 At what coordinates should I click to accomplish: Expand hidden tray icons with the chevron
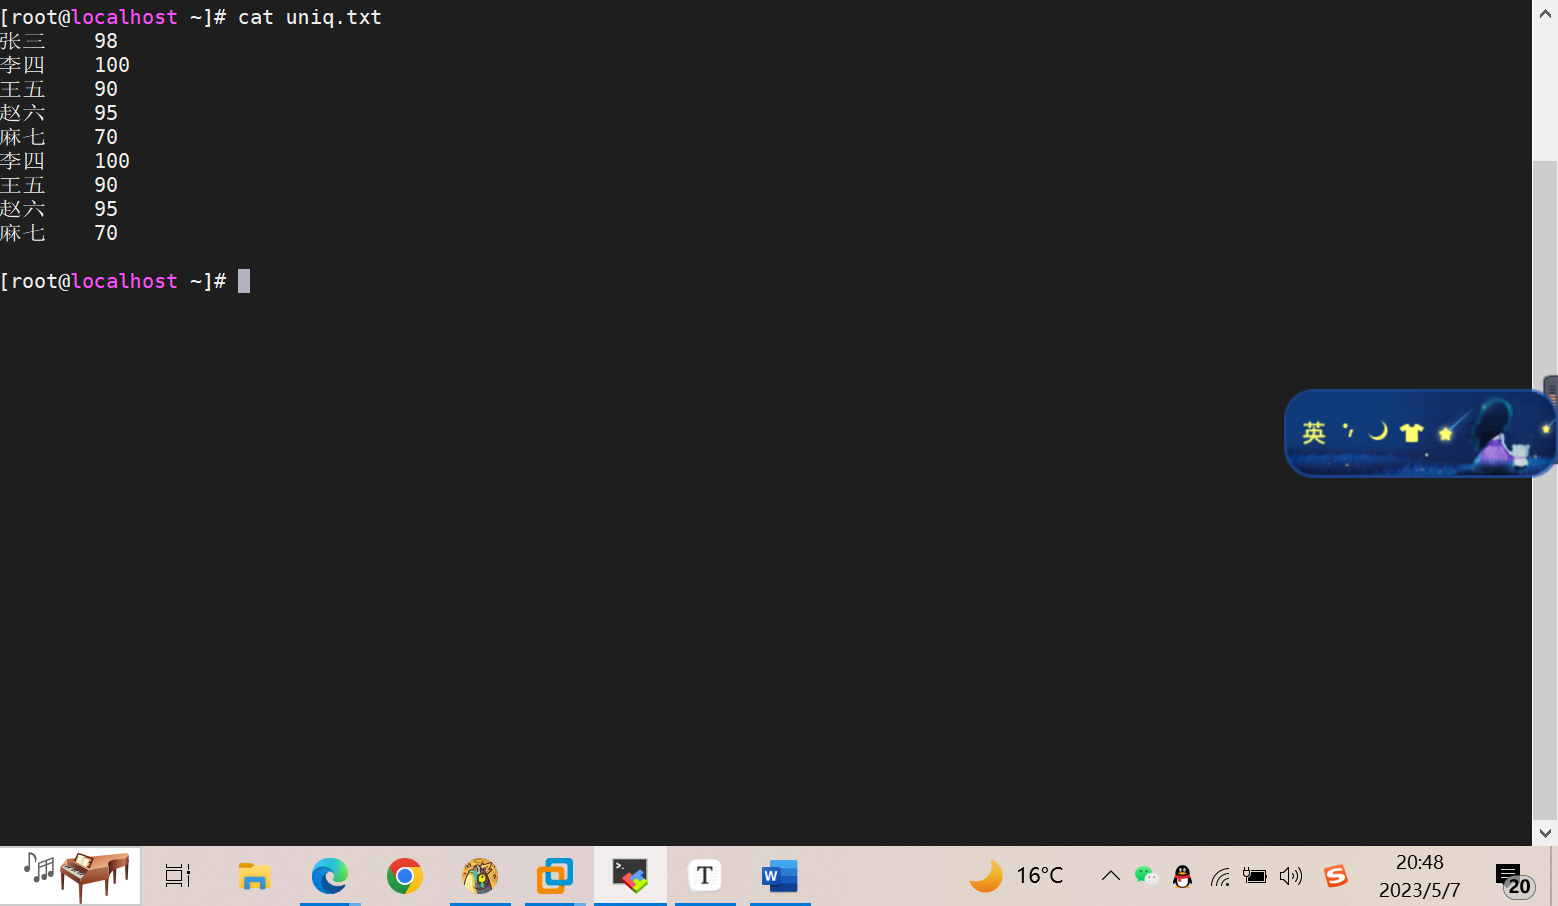tap(1110, 875)
